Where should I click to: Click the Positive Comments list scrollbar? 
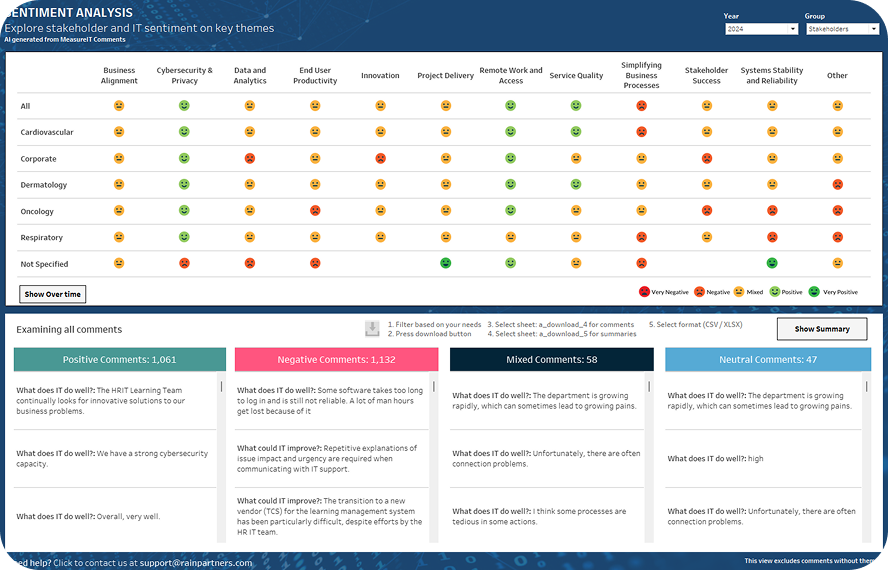[x=222, y=386]
